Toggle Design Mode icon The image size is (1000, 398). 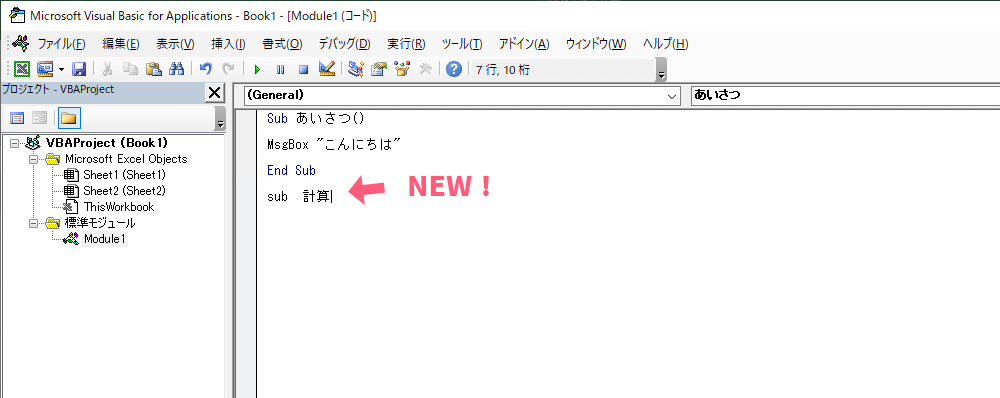[x=327, y=69]
